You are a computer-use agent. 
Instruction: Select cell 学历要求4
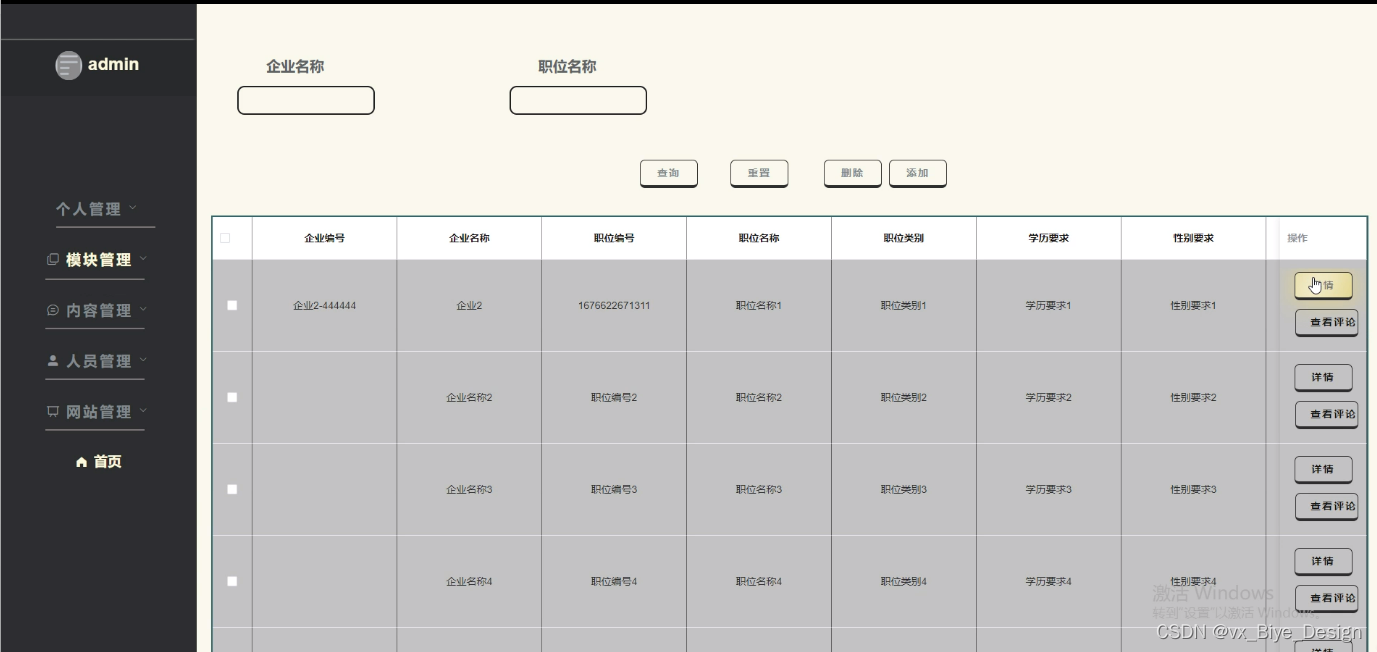point(1048,581)
